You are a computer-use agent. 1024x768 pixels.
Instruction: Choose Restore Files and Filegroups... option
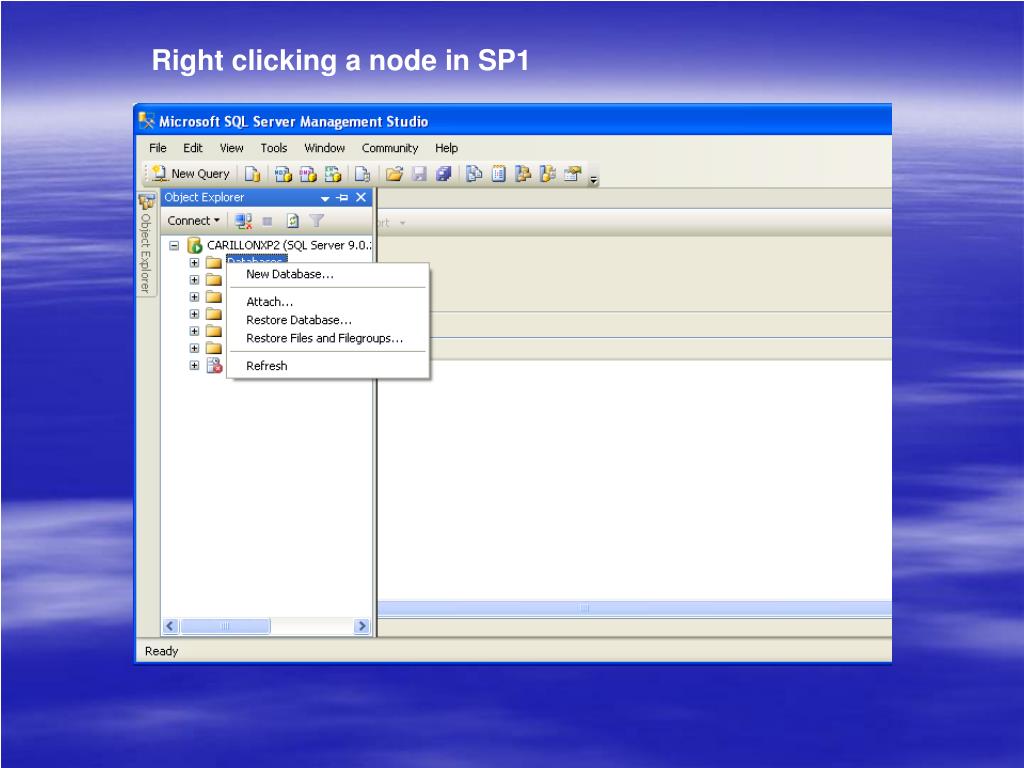328,338
